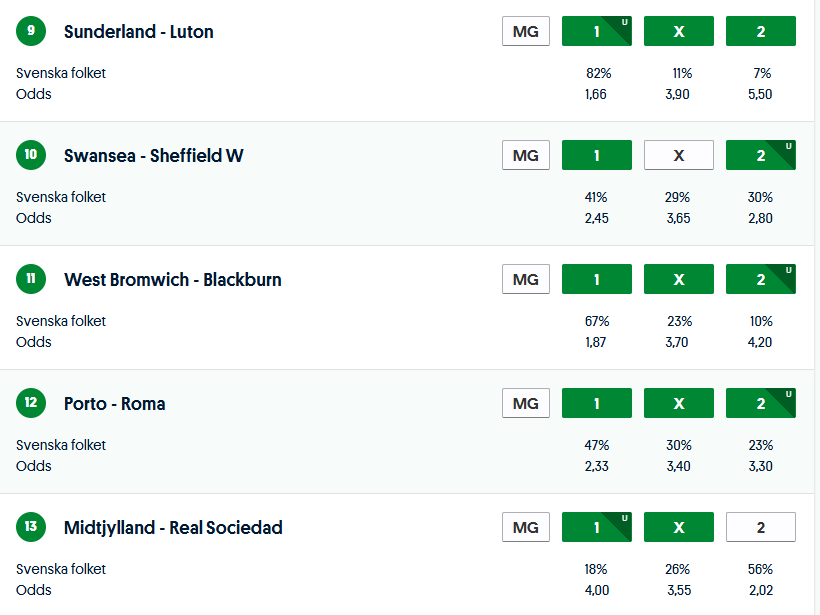Enable away win 2 for Midtjylland - Real Sociedad
Viewport: 820px width, 615px height.
[761, 527]
